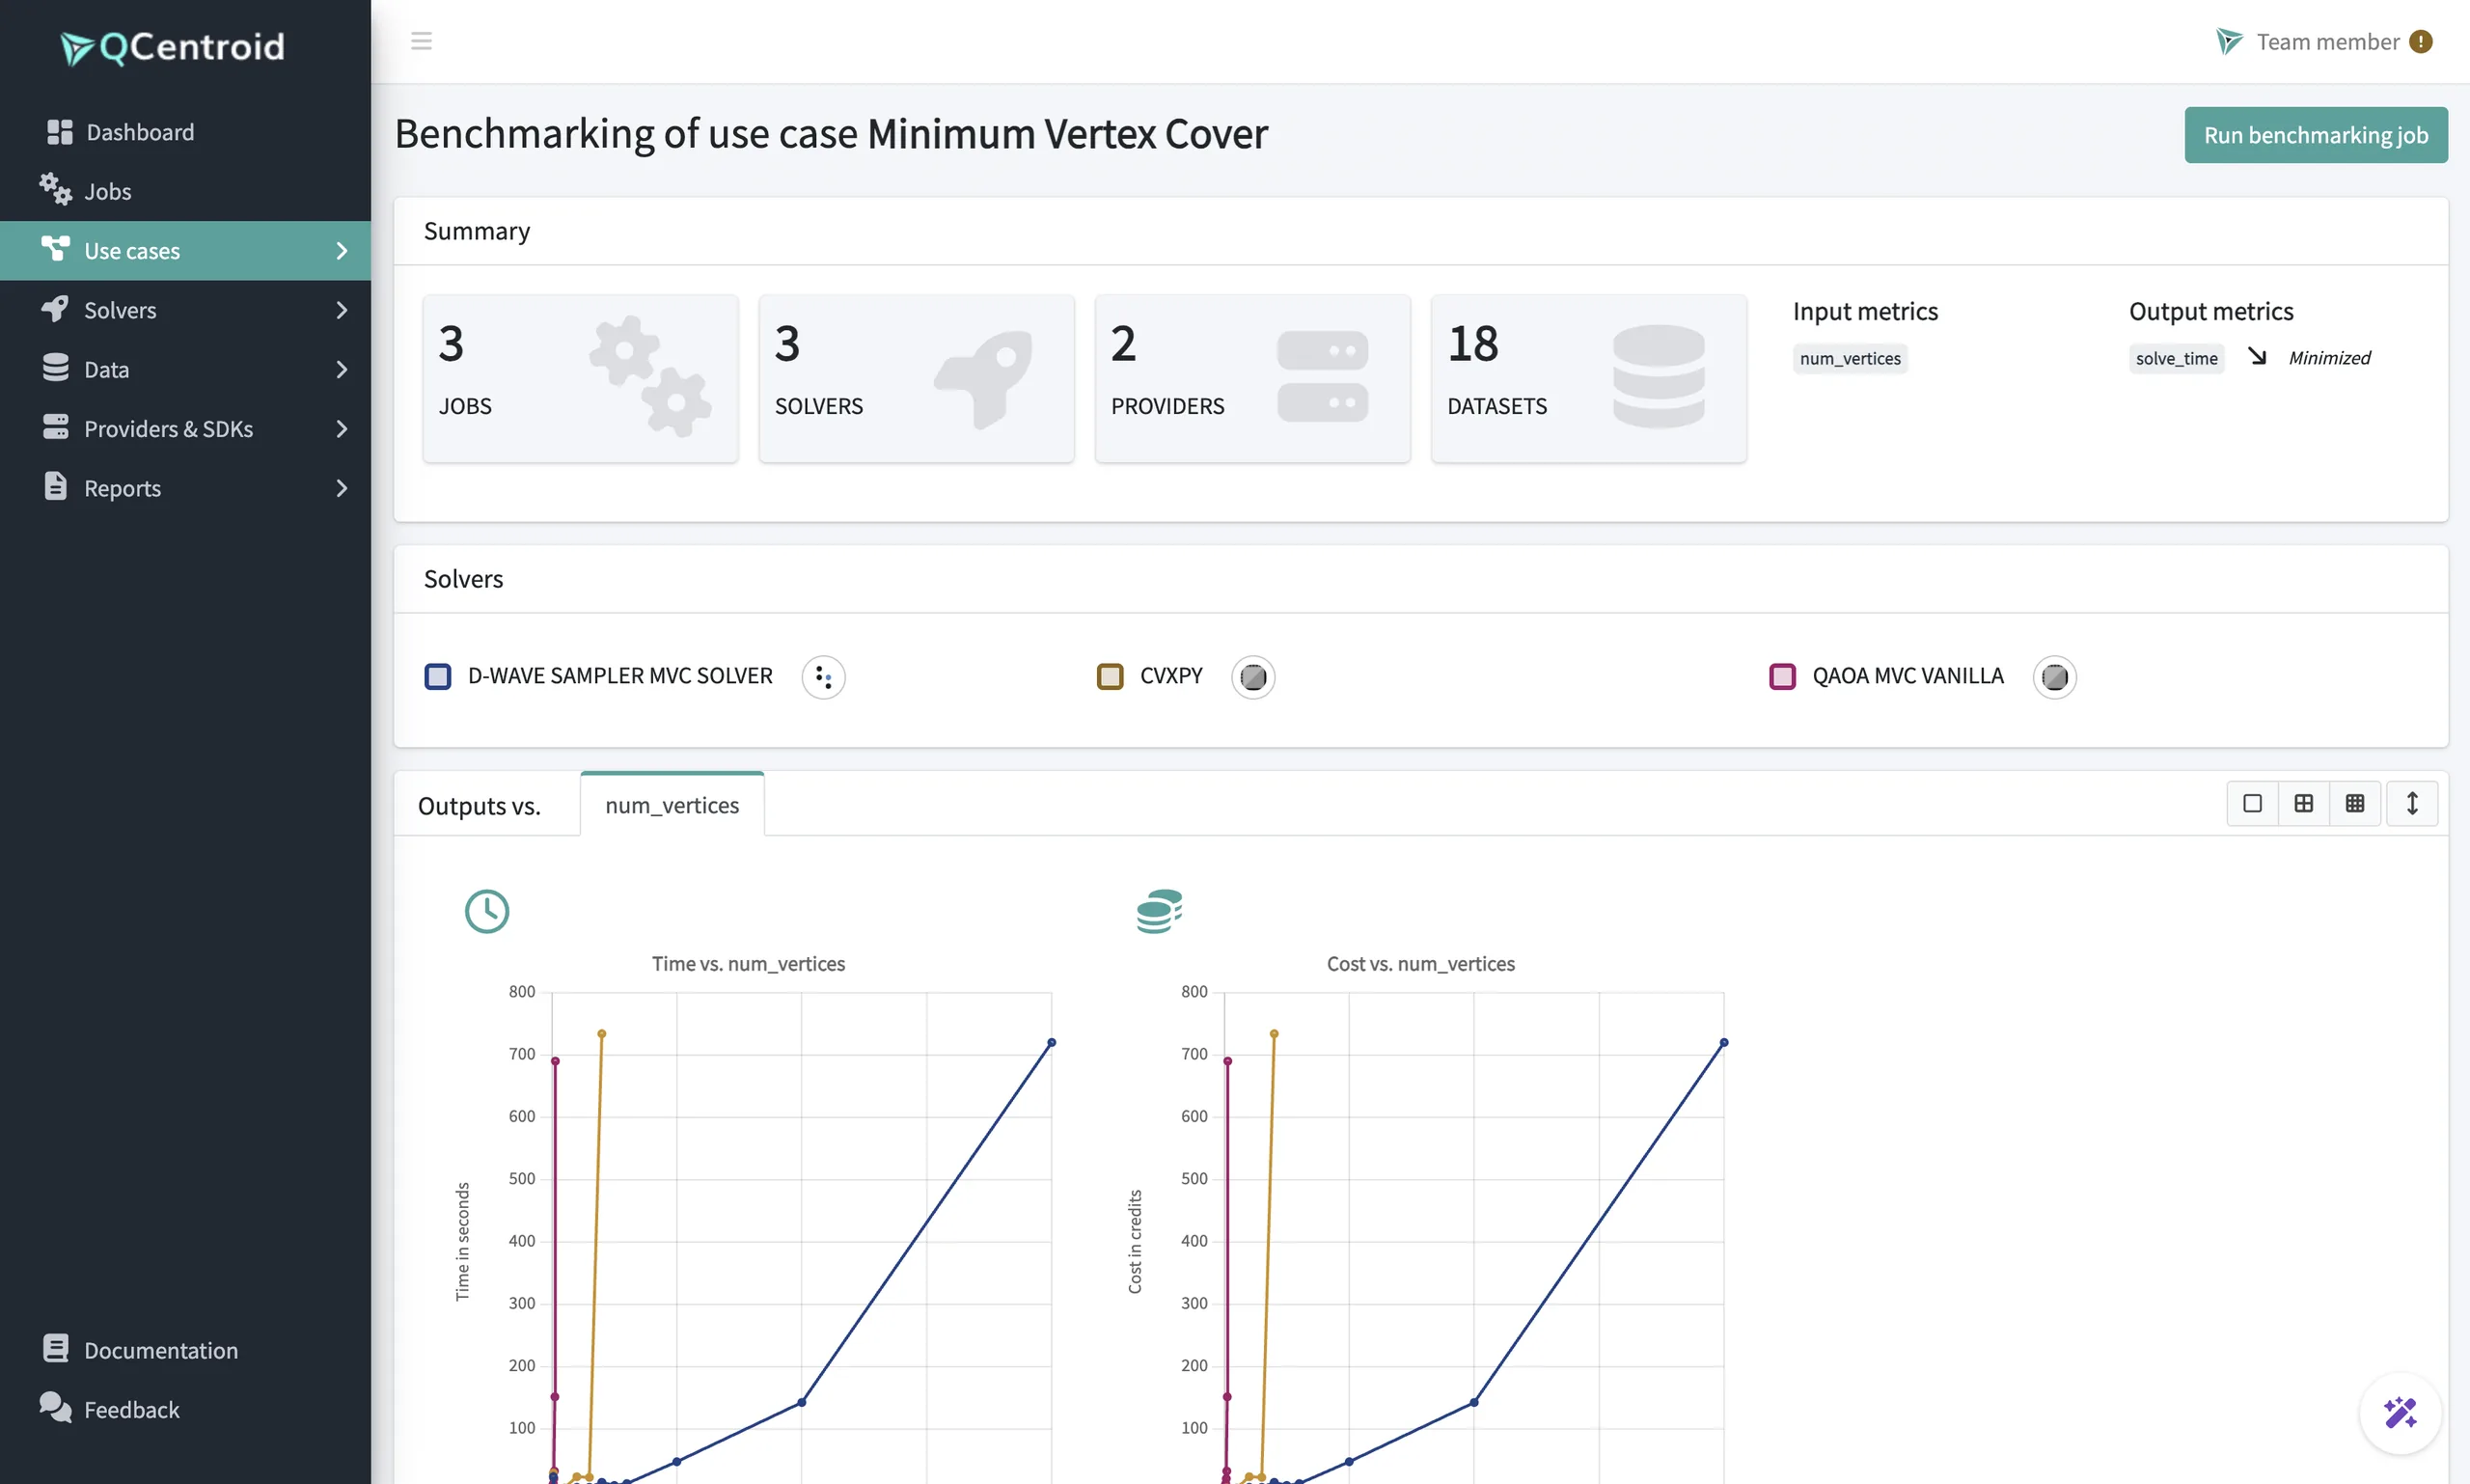Screen dimensions: 2470x1484
Task: Click the D-Wave provider logo icon
Action: point(823,677)
